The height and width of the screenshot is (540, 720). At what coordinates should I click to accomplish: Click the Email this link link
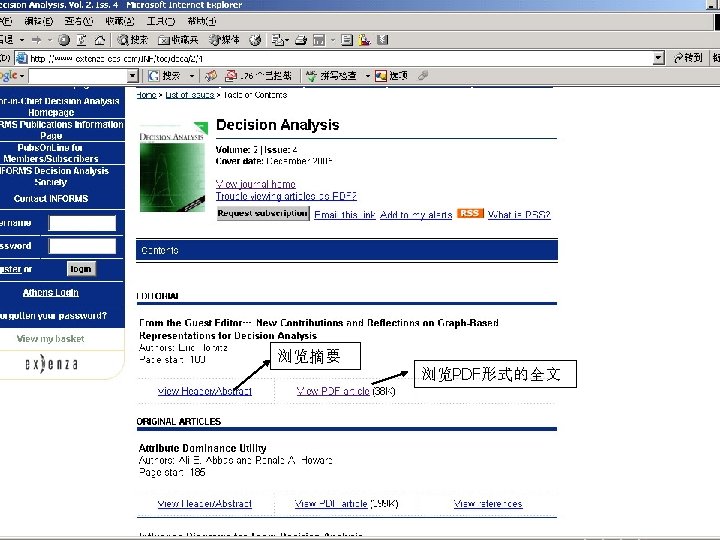[345, 214]
